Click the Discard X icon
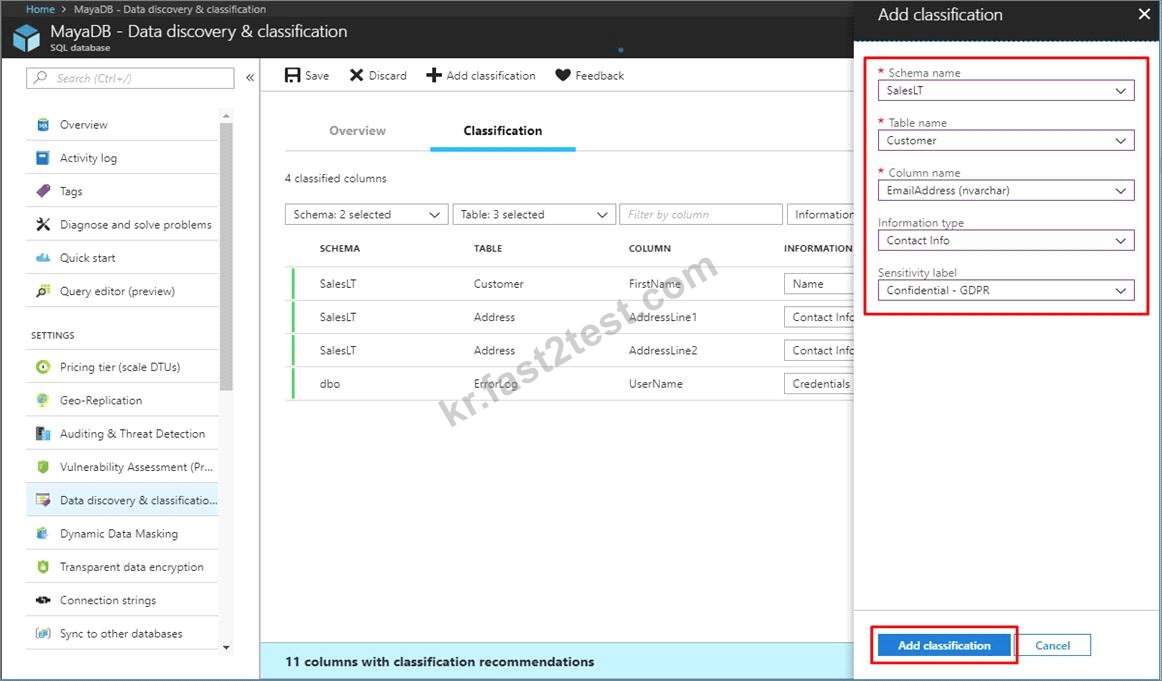The height and width of the screenshot is (681, 1162). (356, 76)
